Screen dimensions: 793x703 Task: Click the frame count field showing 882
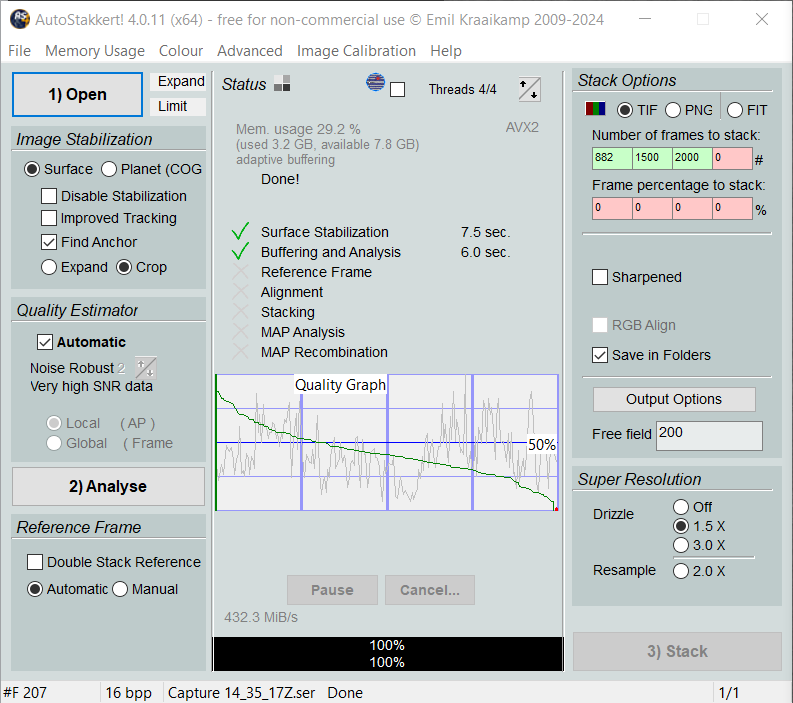tap(612, 158)
